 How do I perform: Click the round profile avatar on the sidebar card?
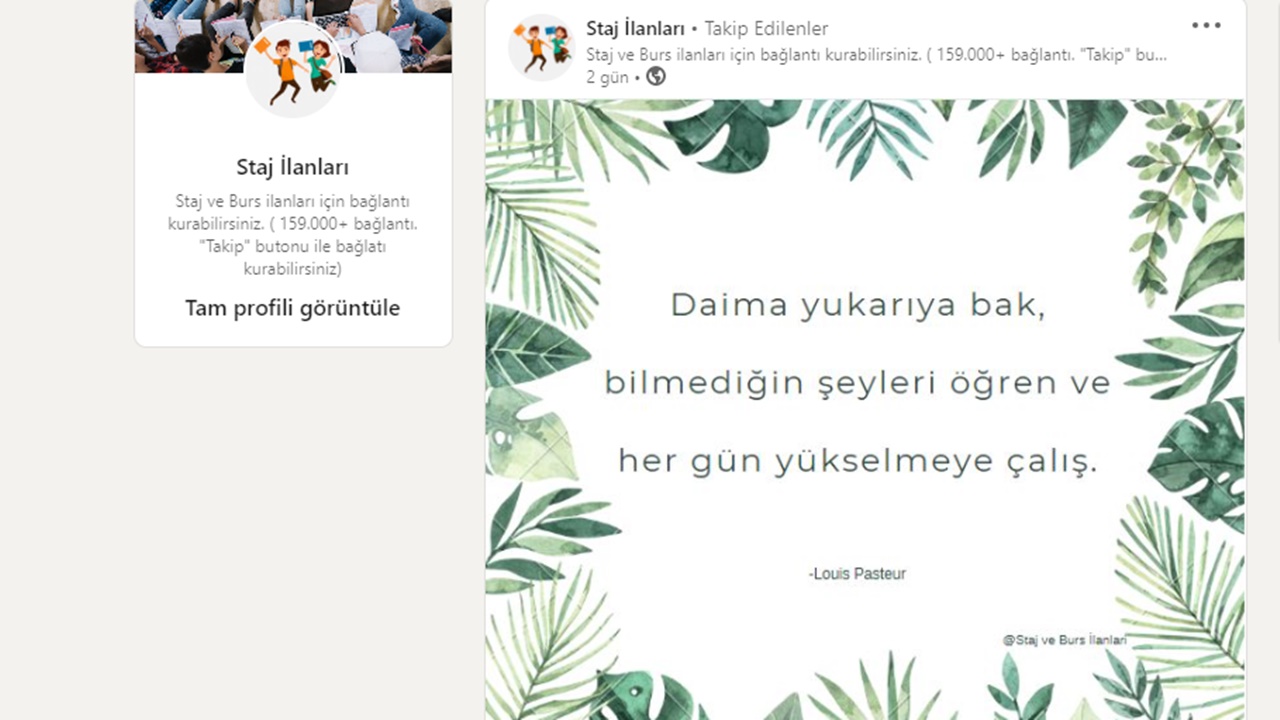click(x=293, y=68)
